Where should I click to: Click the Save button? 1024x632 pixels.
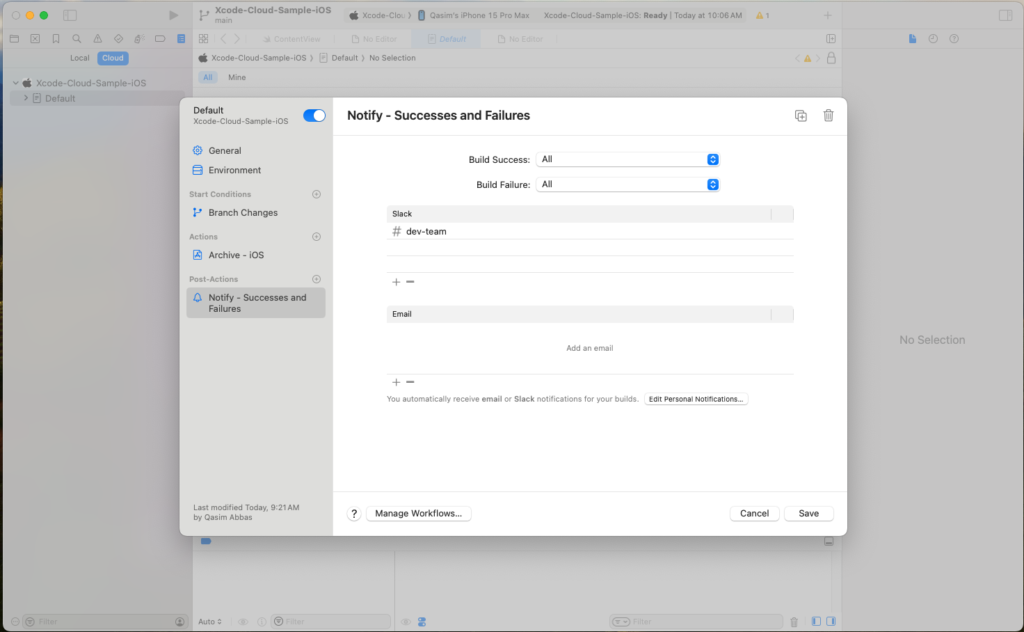[808, 514]
